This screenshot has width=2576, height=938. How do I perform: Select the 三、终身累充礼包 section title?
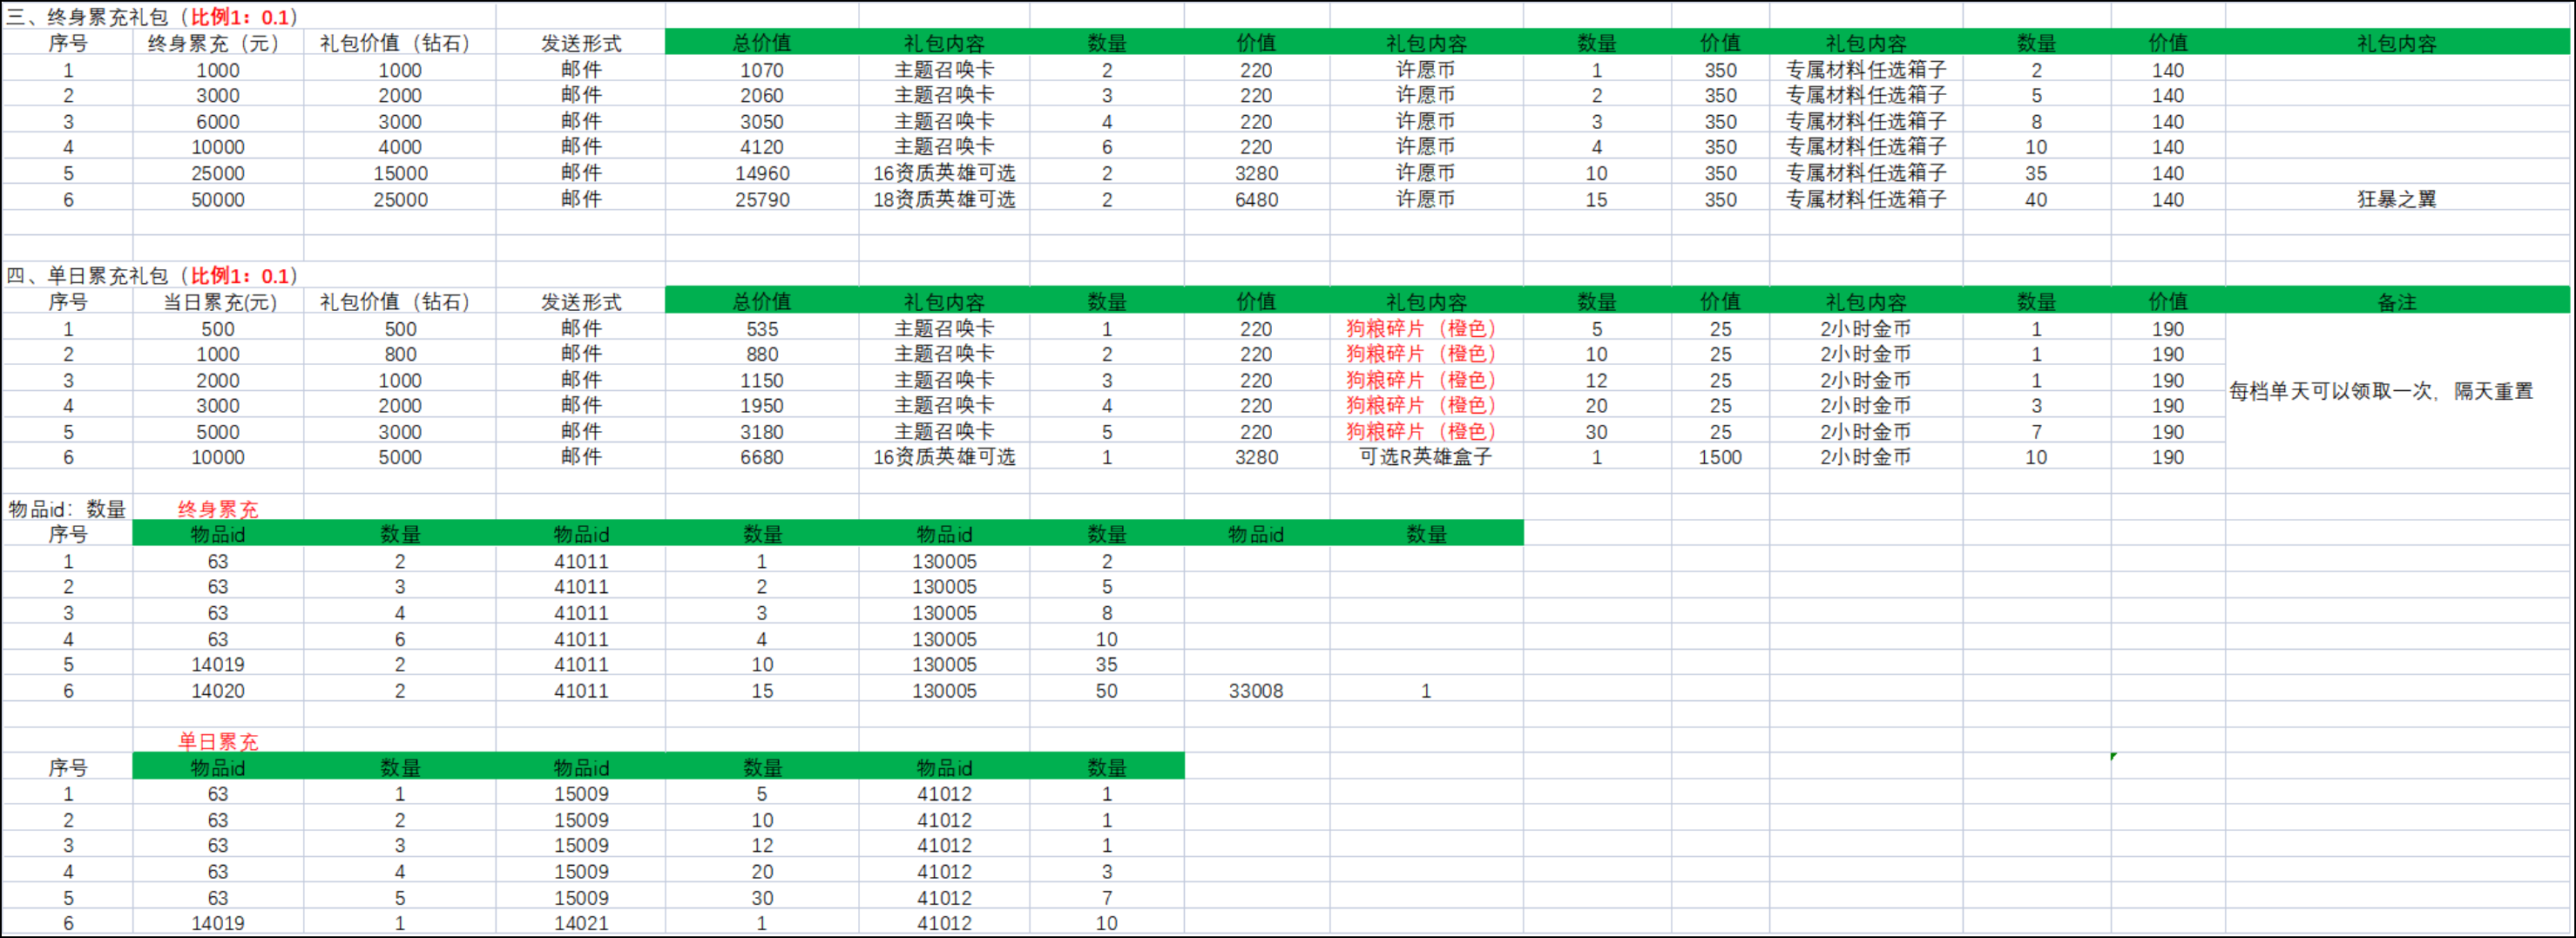(x=152, y=17)
